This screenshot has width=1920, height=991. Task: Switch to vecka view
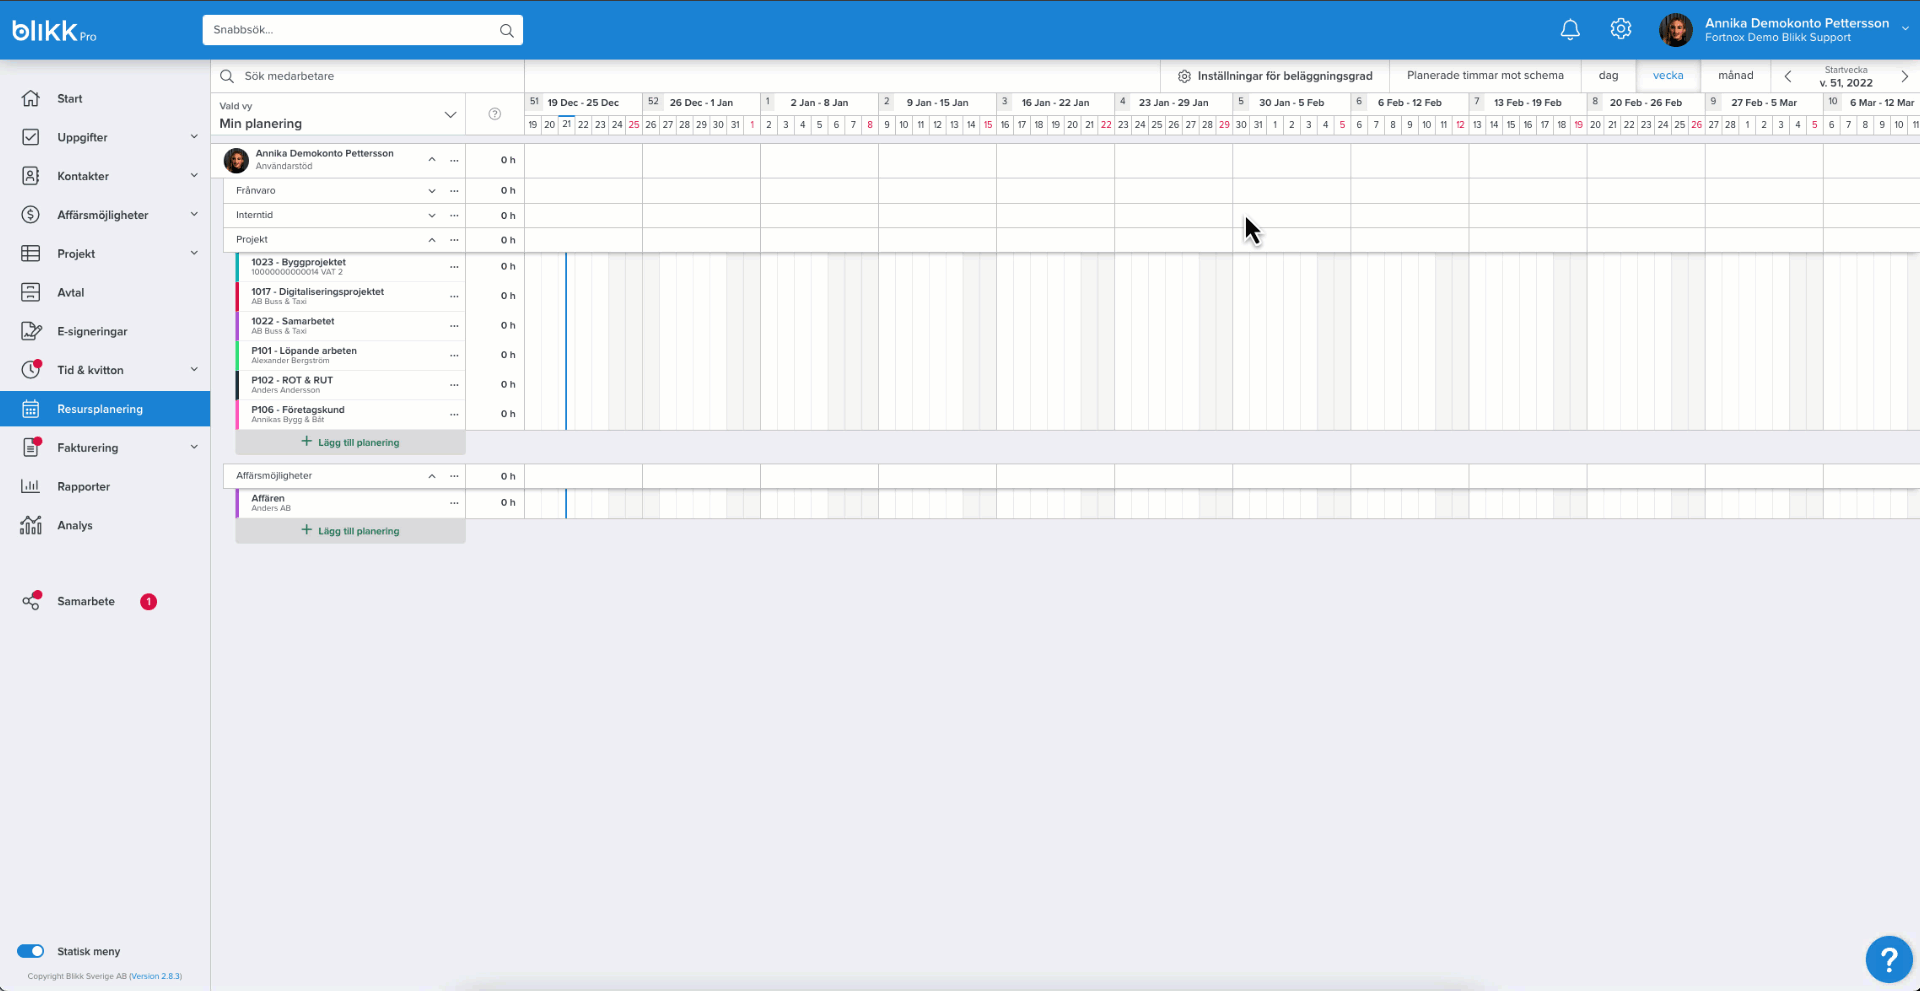(x=1668, y=76)
